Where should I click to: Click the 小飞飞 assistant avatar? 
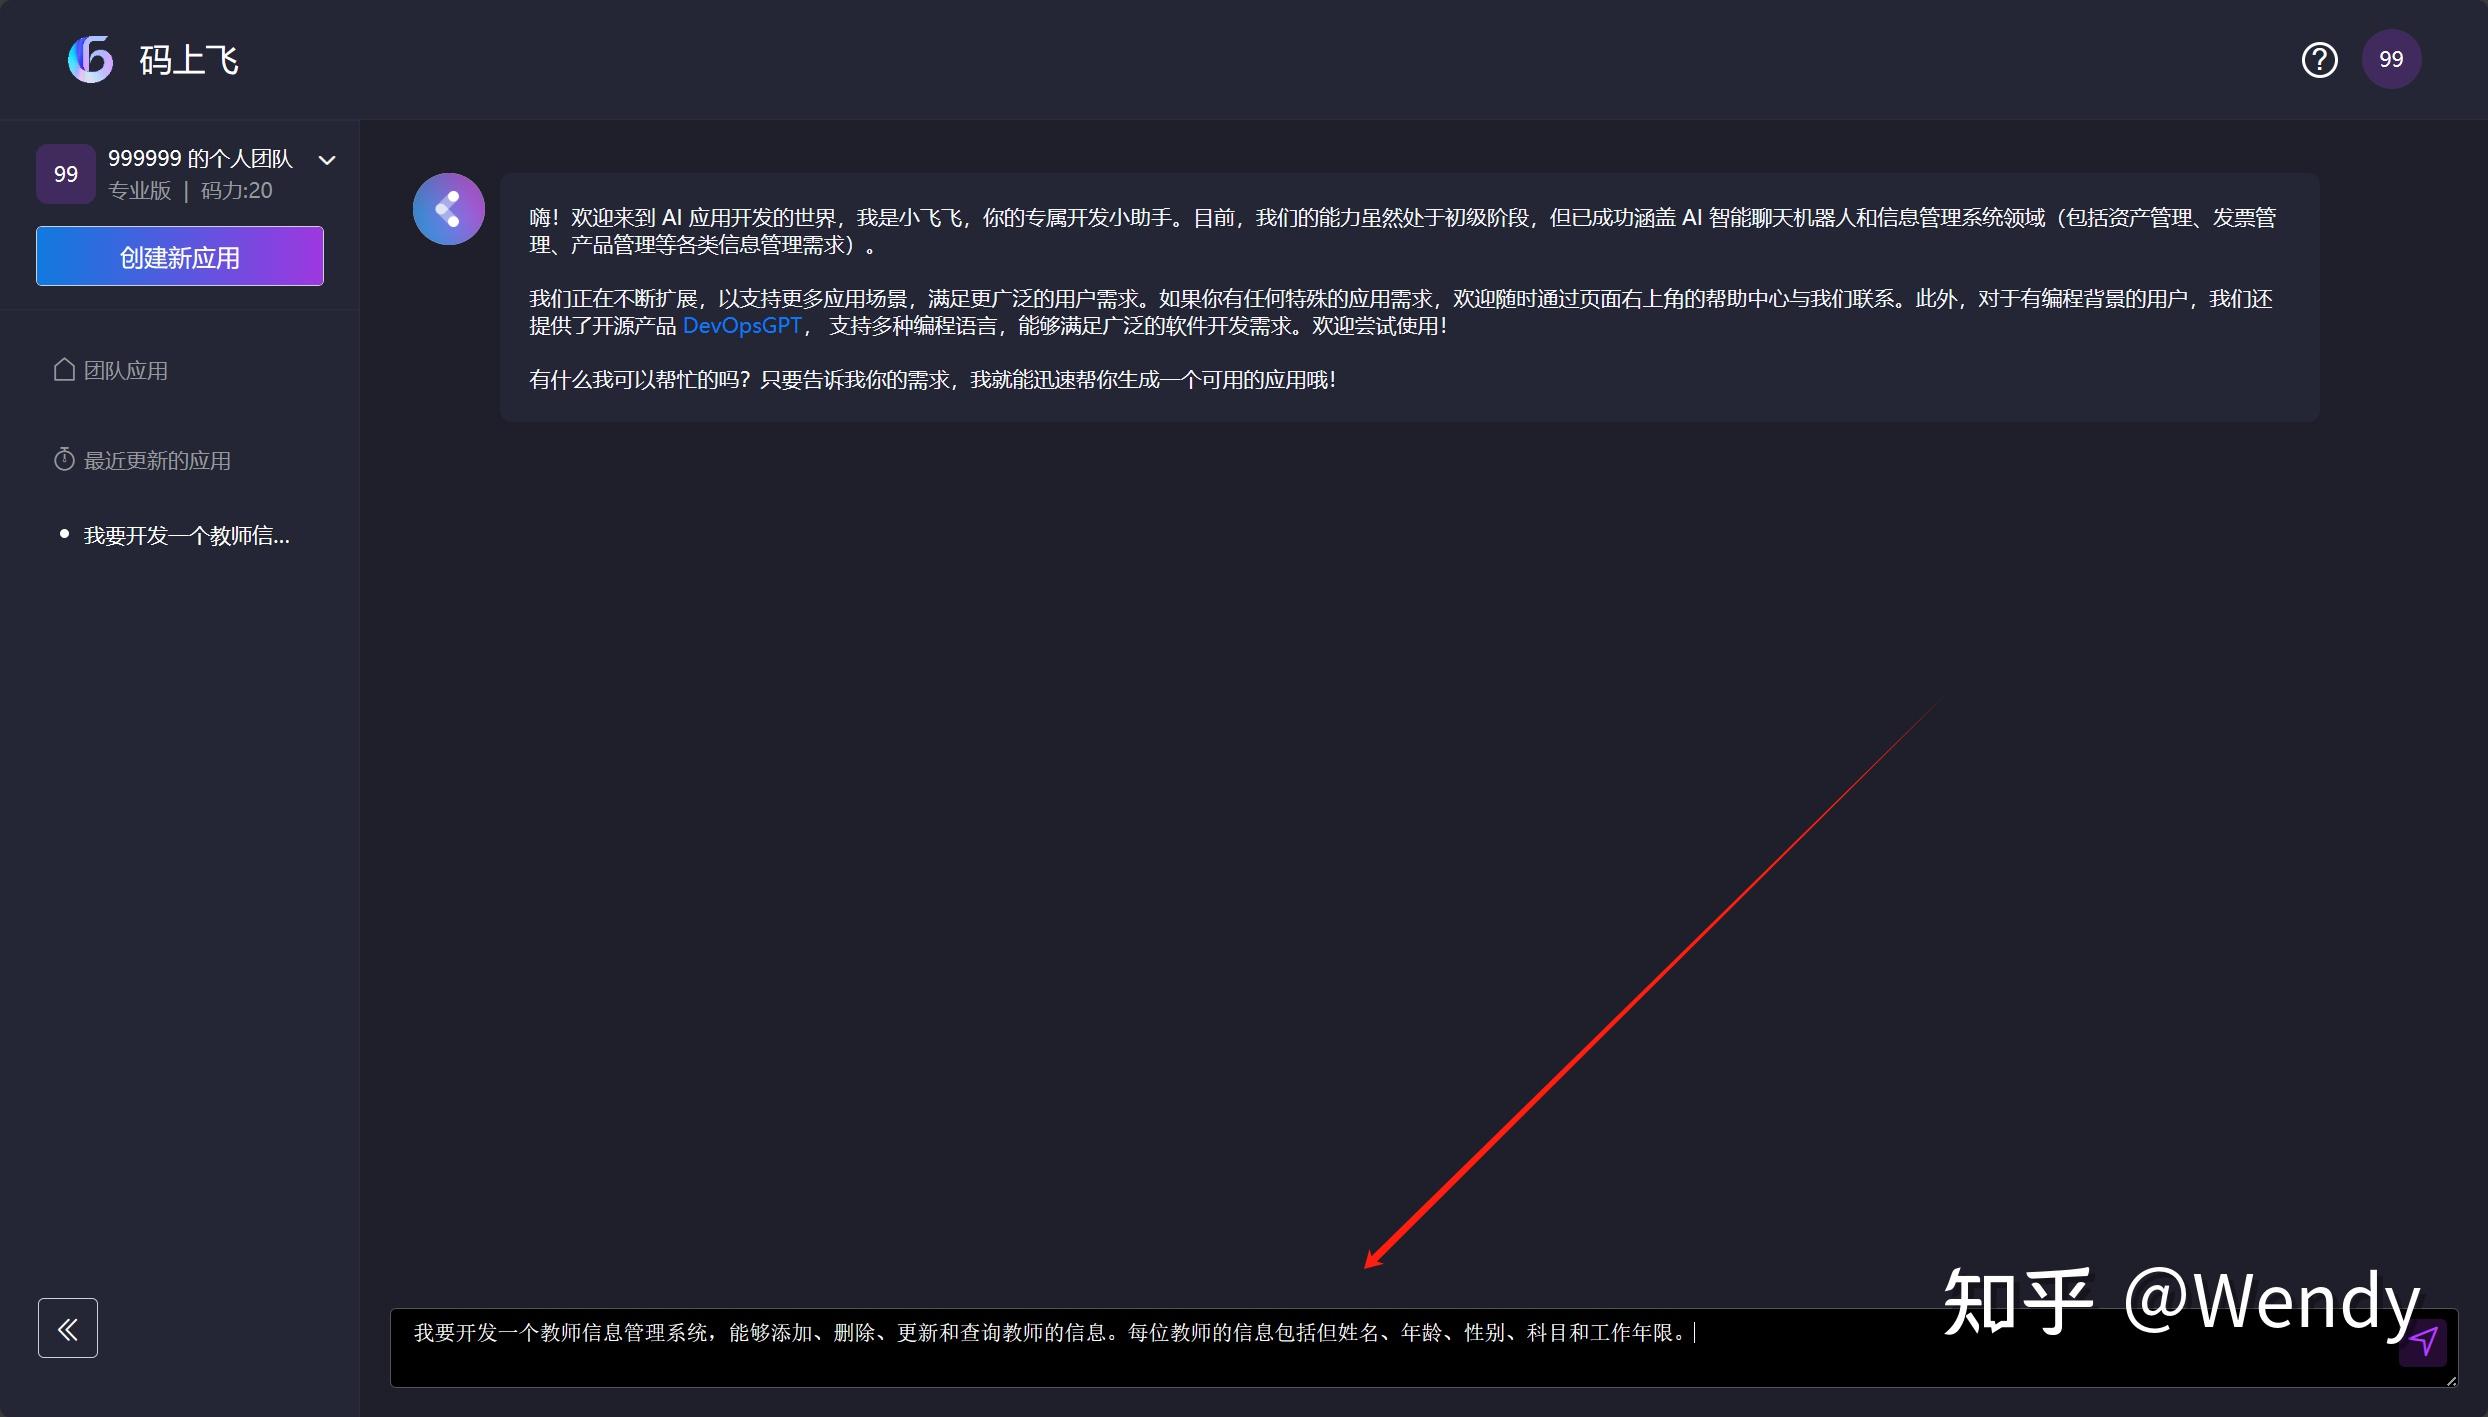[x=448, y=208]
